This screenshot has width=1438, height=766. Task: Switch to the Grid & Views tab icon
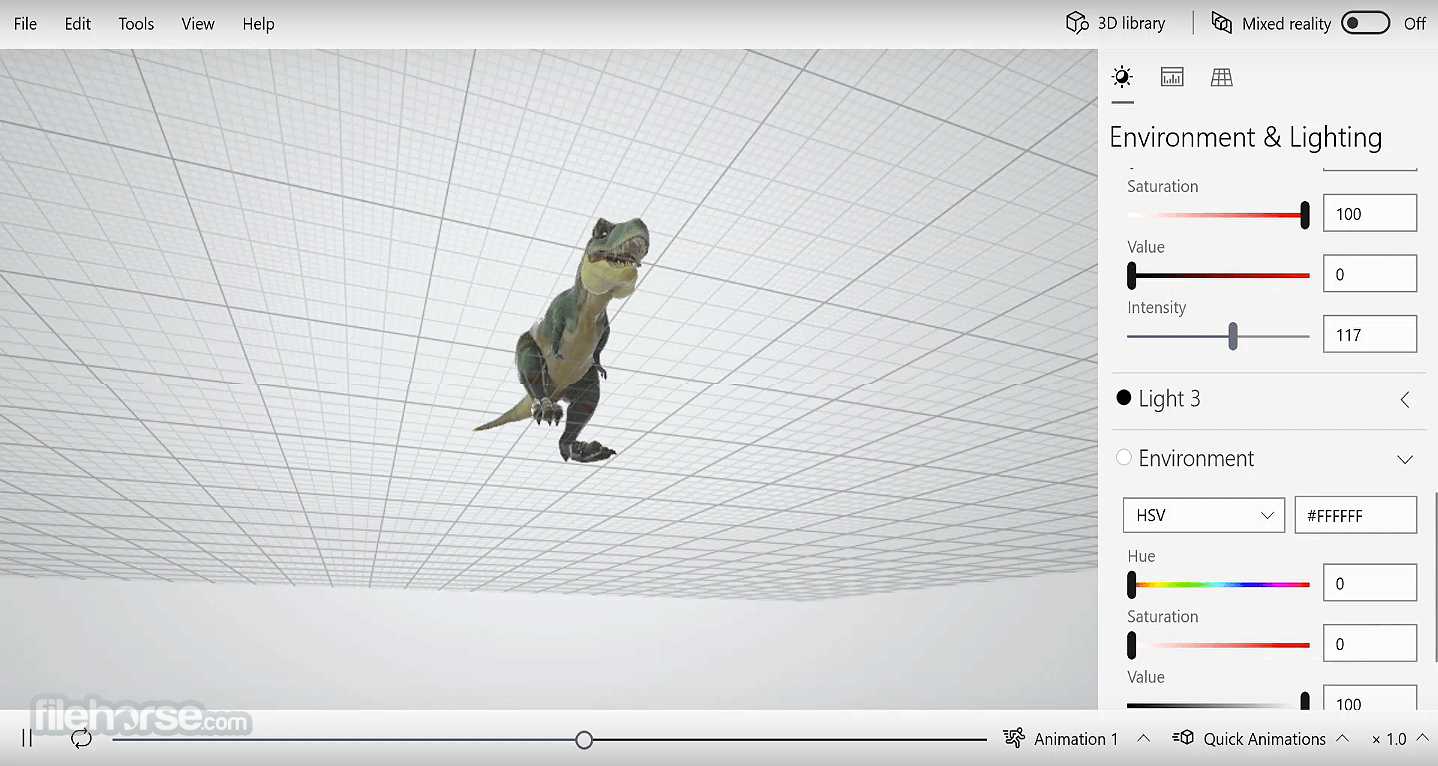1221,77
